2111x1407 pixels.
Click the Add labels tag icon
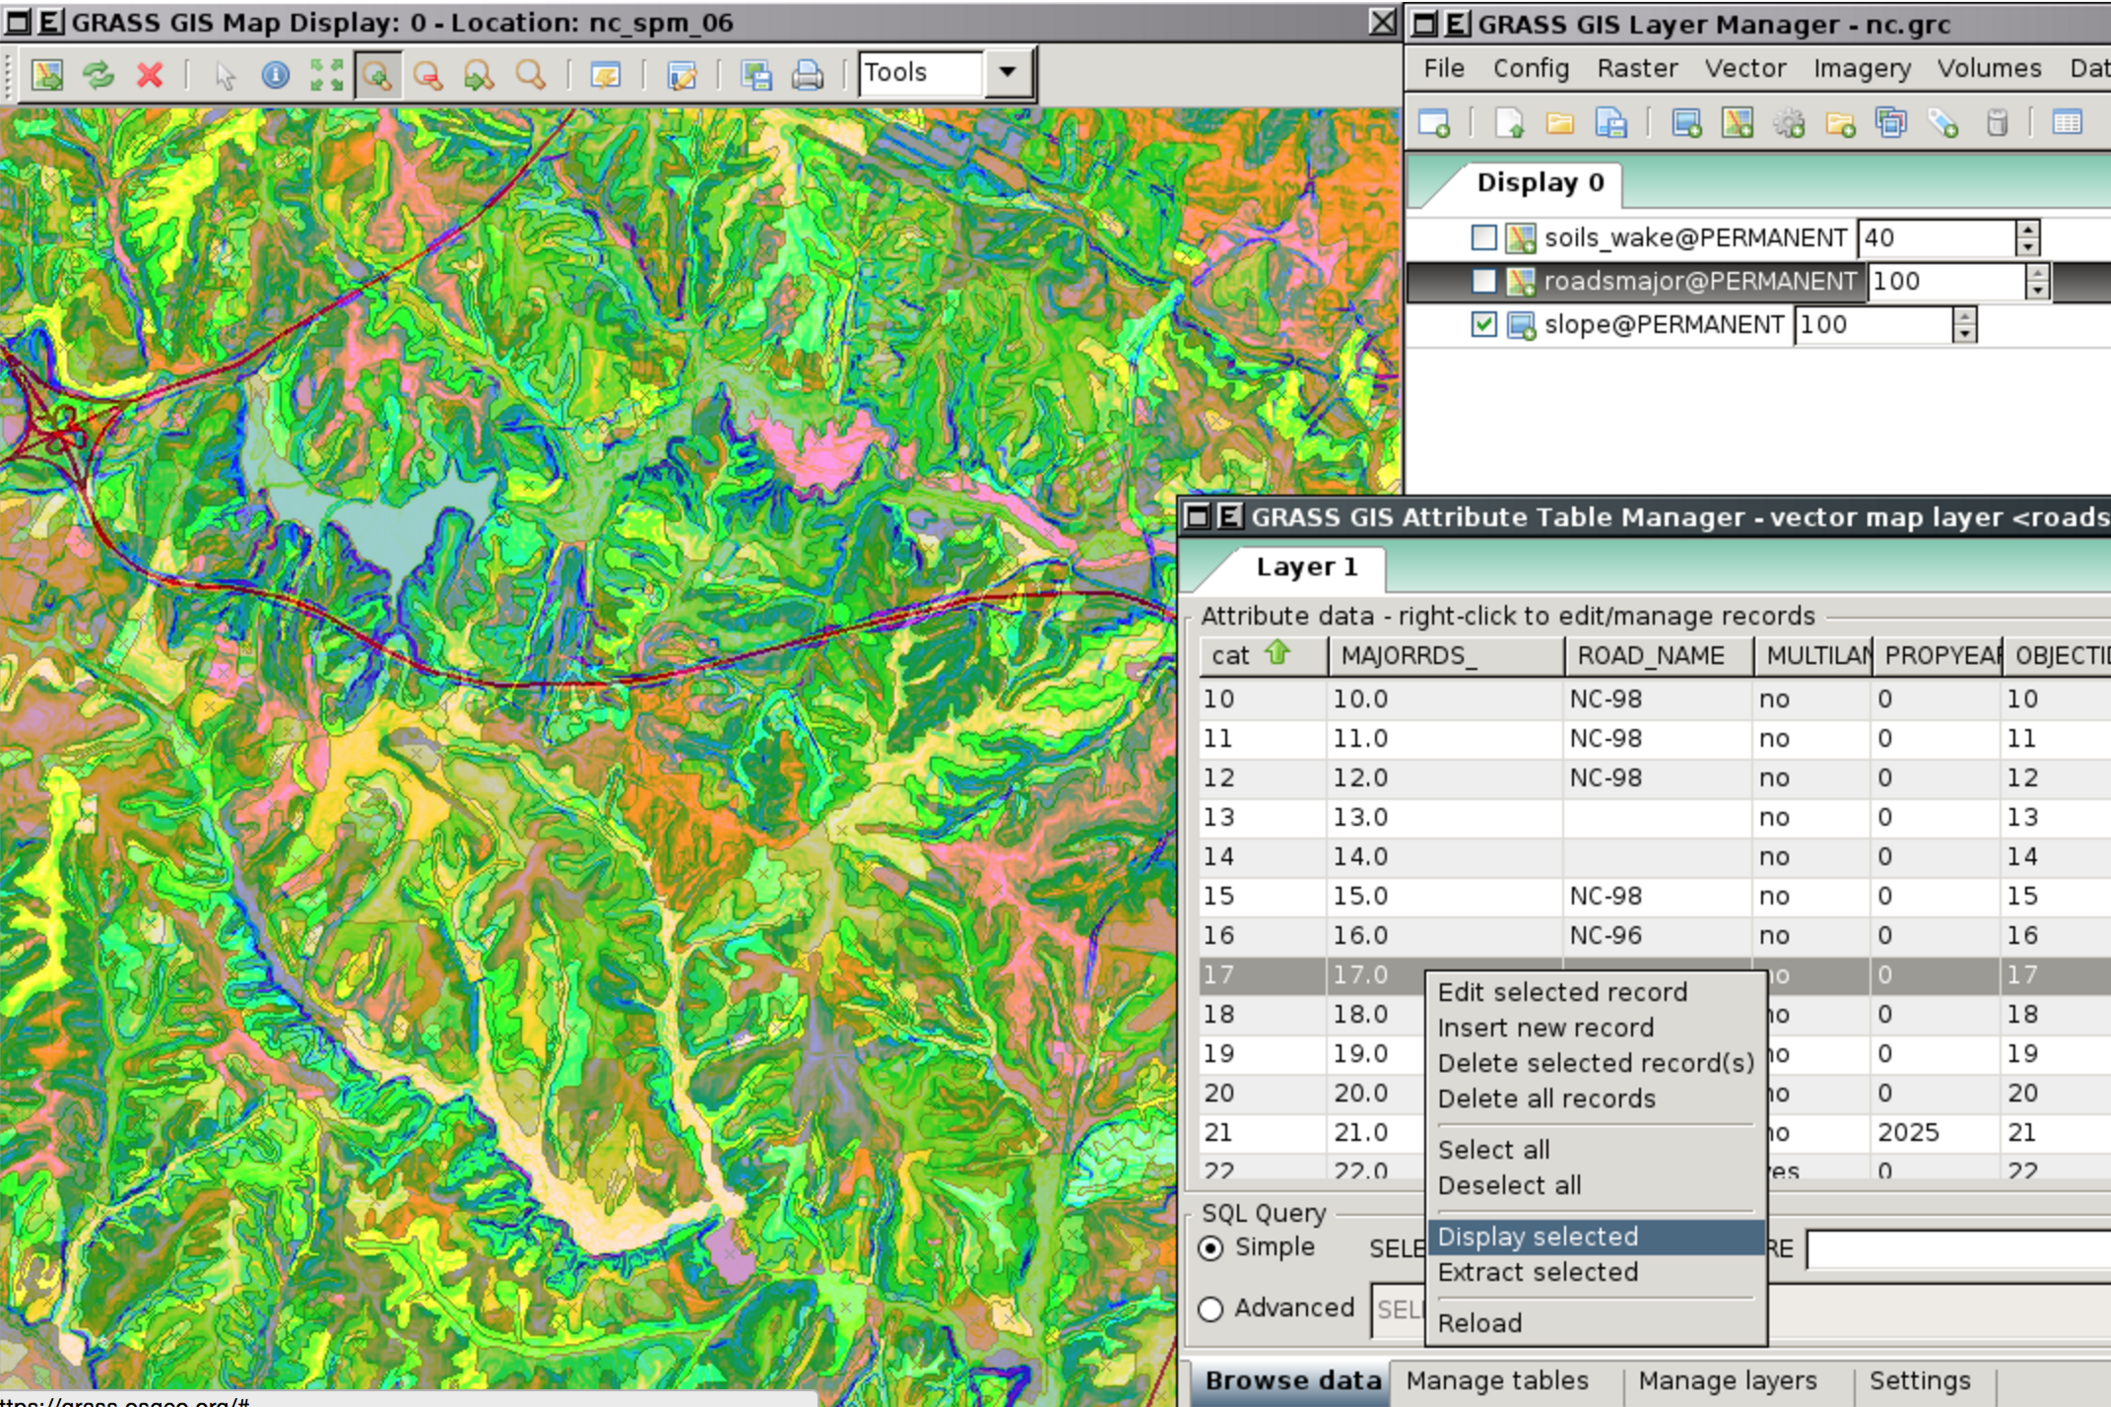pos(1943,123)
